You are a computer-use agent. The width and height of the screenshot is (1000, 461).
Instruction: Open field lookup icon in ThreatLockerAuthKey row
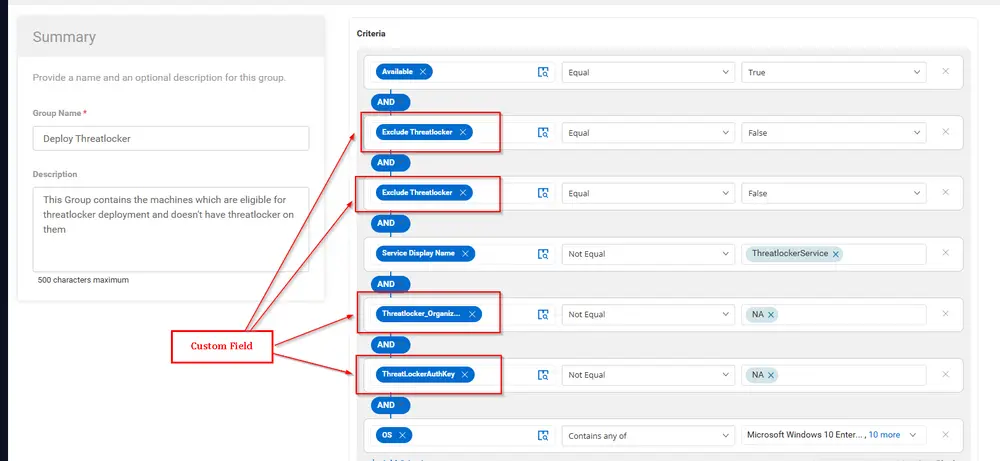[x=543, y=375]
